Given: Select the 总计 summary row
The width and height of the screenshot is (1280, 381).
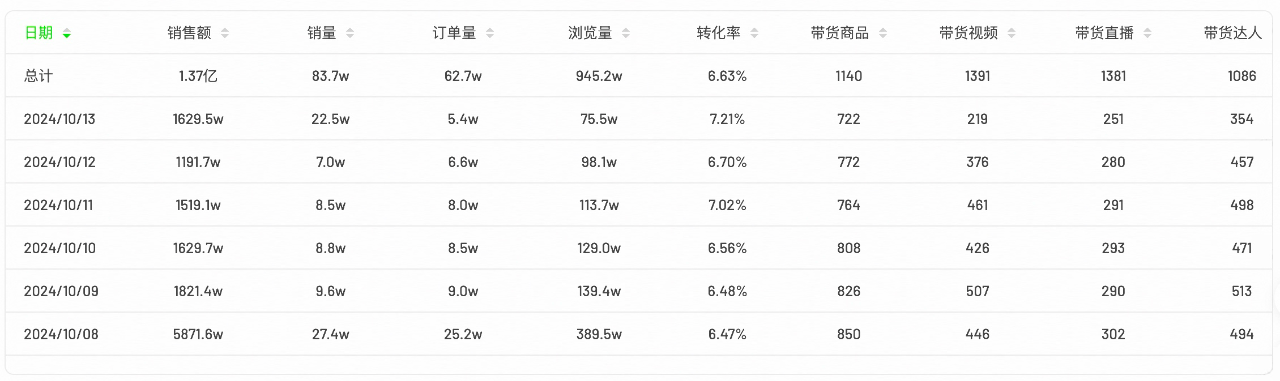Looking at the screenshot, I should tap(640, 76).
